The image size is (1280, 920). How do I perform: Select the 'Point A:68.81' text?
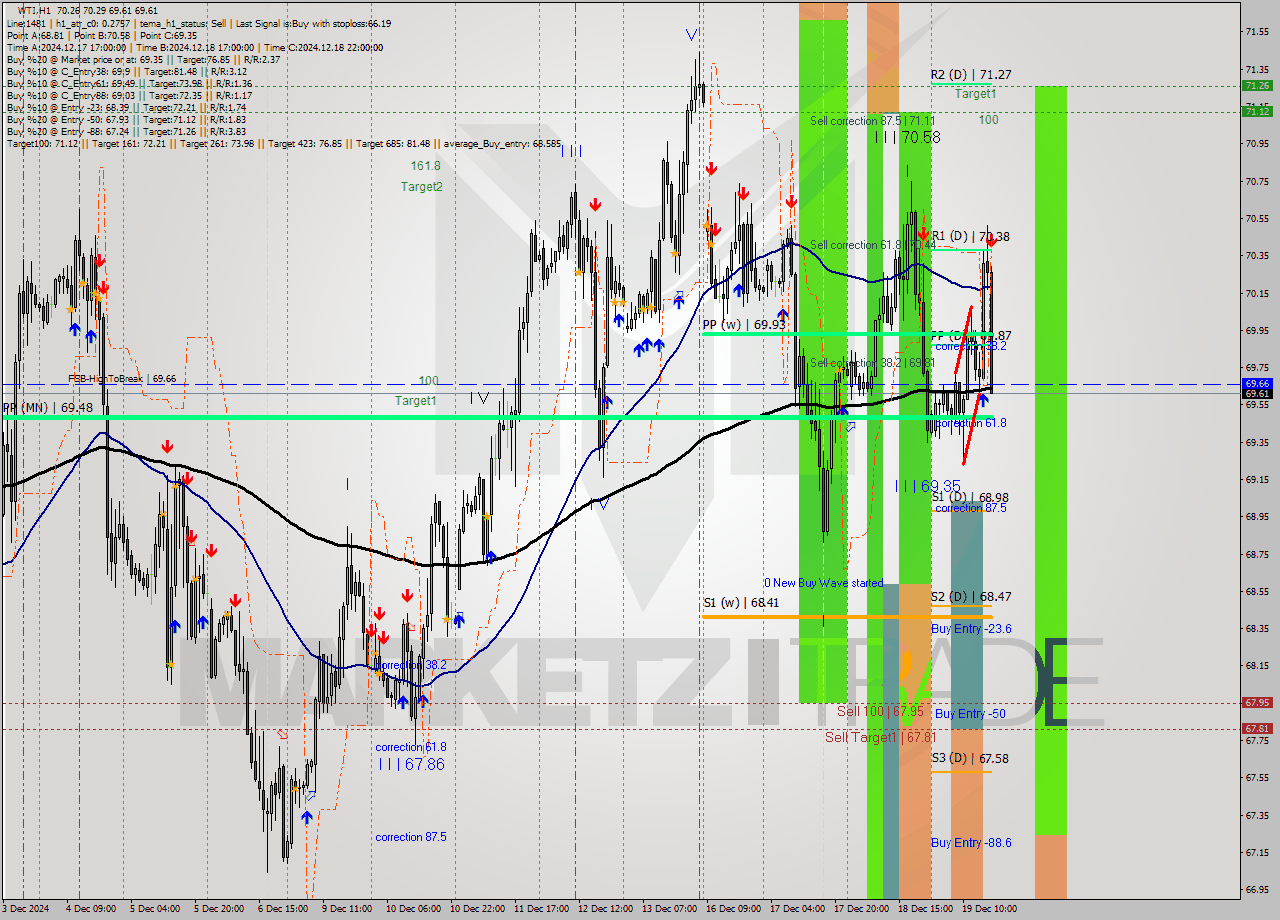tap(38, 35)
